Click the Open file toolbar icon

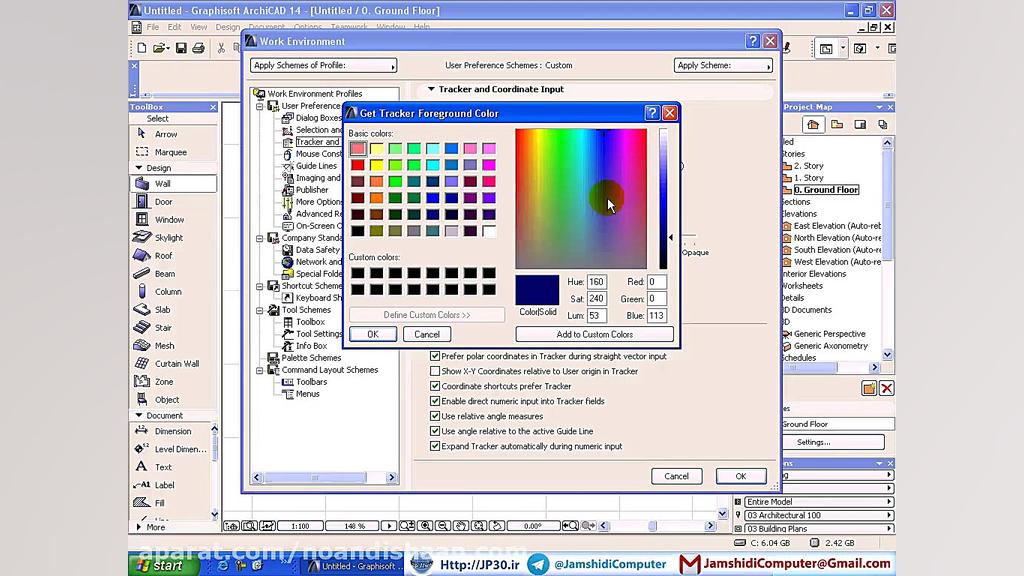(160, 48)
